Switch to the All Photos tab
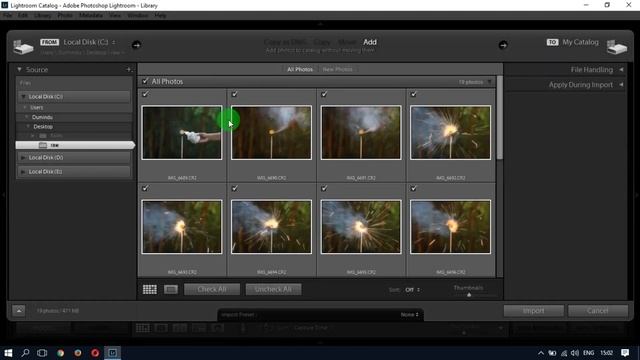 tap(300, 69)
